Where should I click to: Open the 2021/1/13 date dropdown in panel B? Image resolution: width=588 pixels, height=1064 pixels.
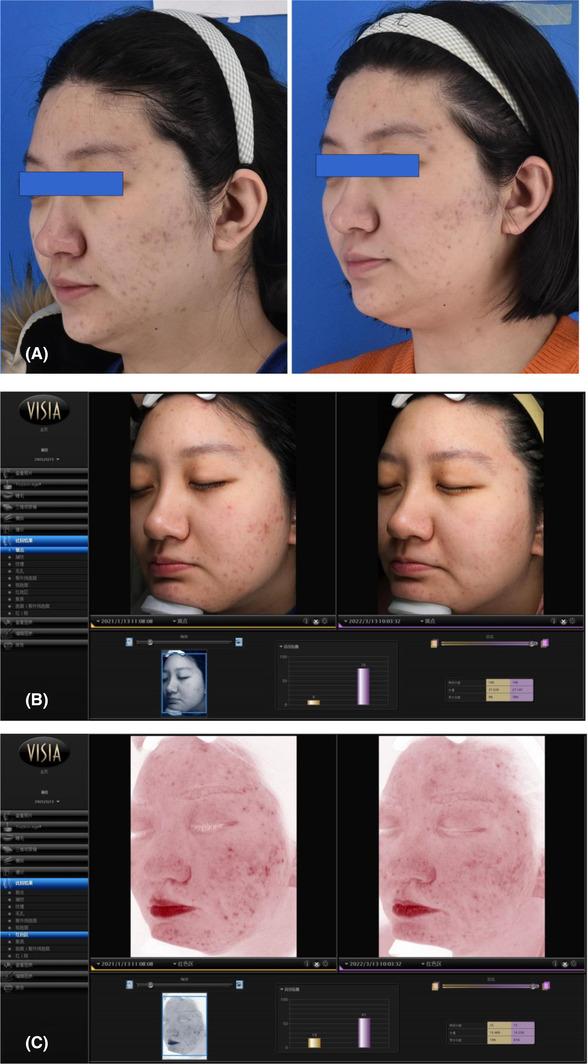click(125, 620)
